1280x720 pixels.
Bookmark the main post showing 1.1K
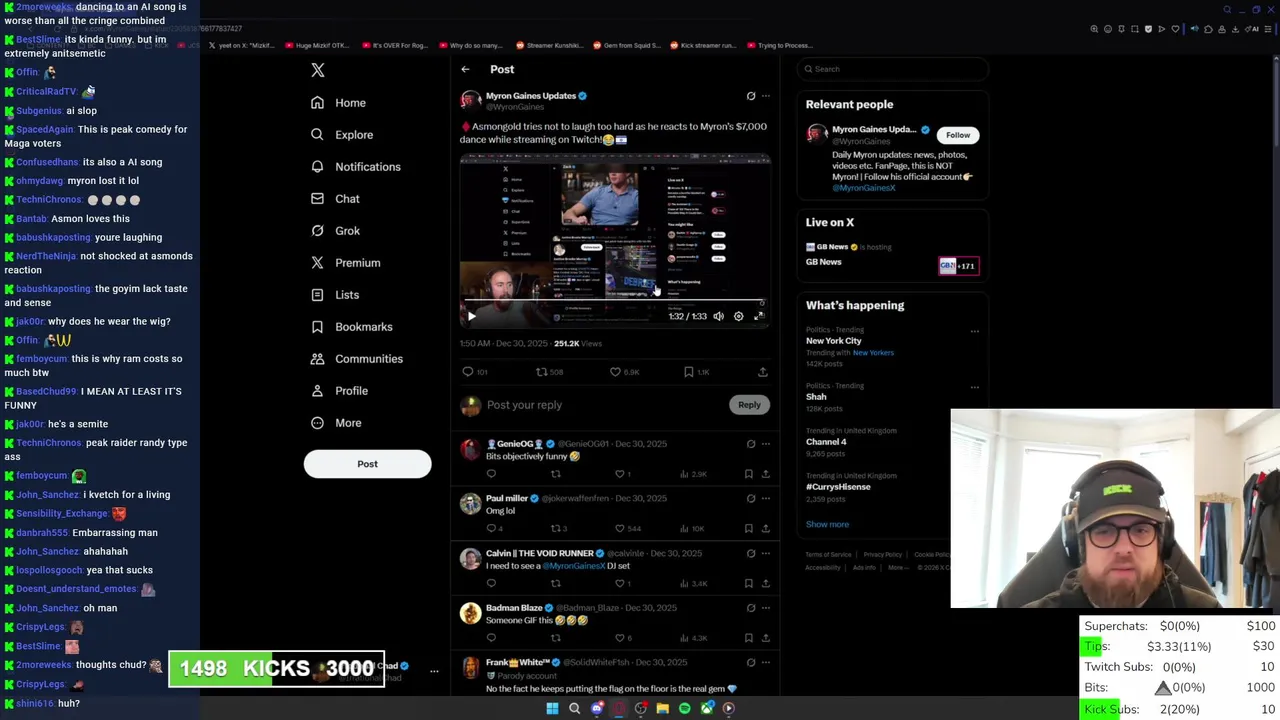click(x=696, y=372)
